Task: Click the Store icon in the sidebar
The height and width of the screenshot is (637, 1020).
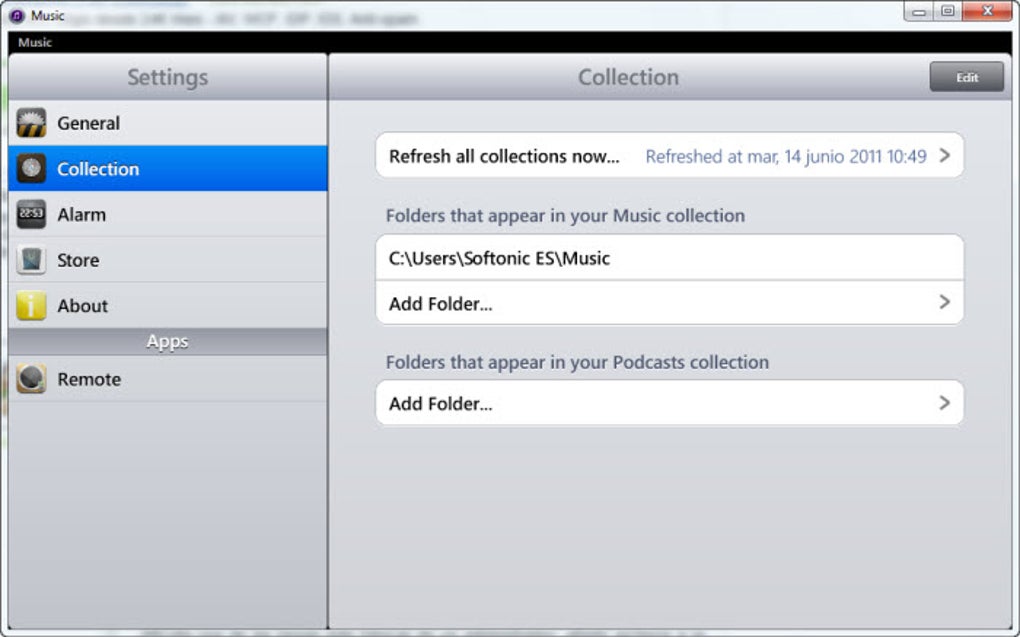Action: tap(31, 260)
